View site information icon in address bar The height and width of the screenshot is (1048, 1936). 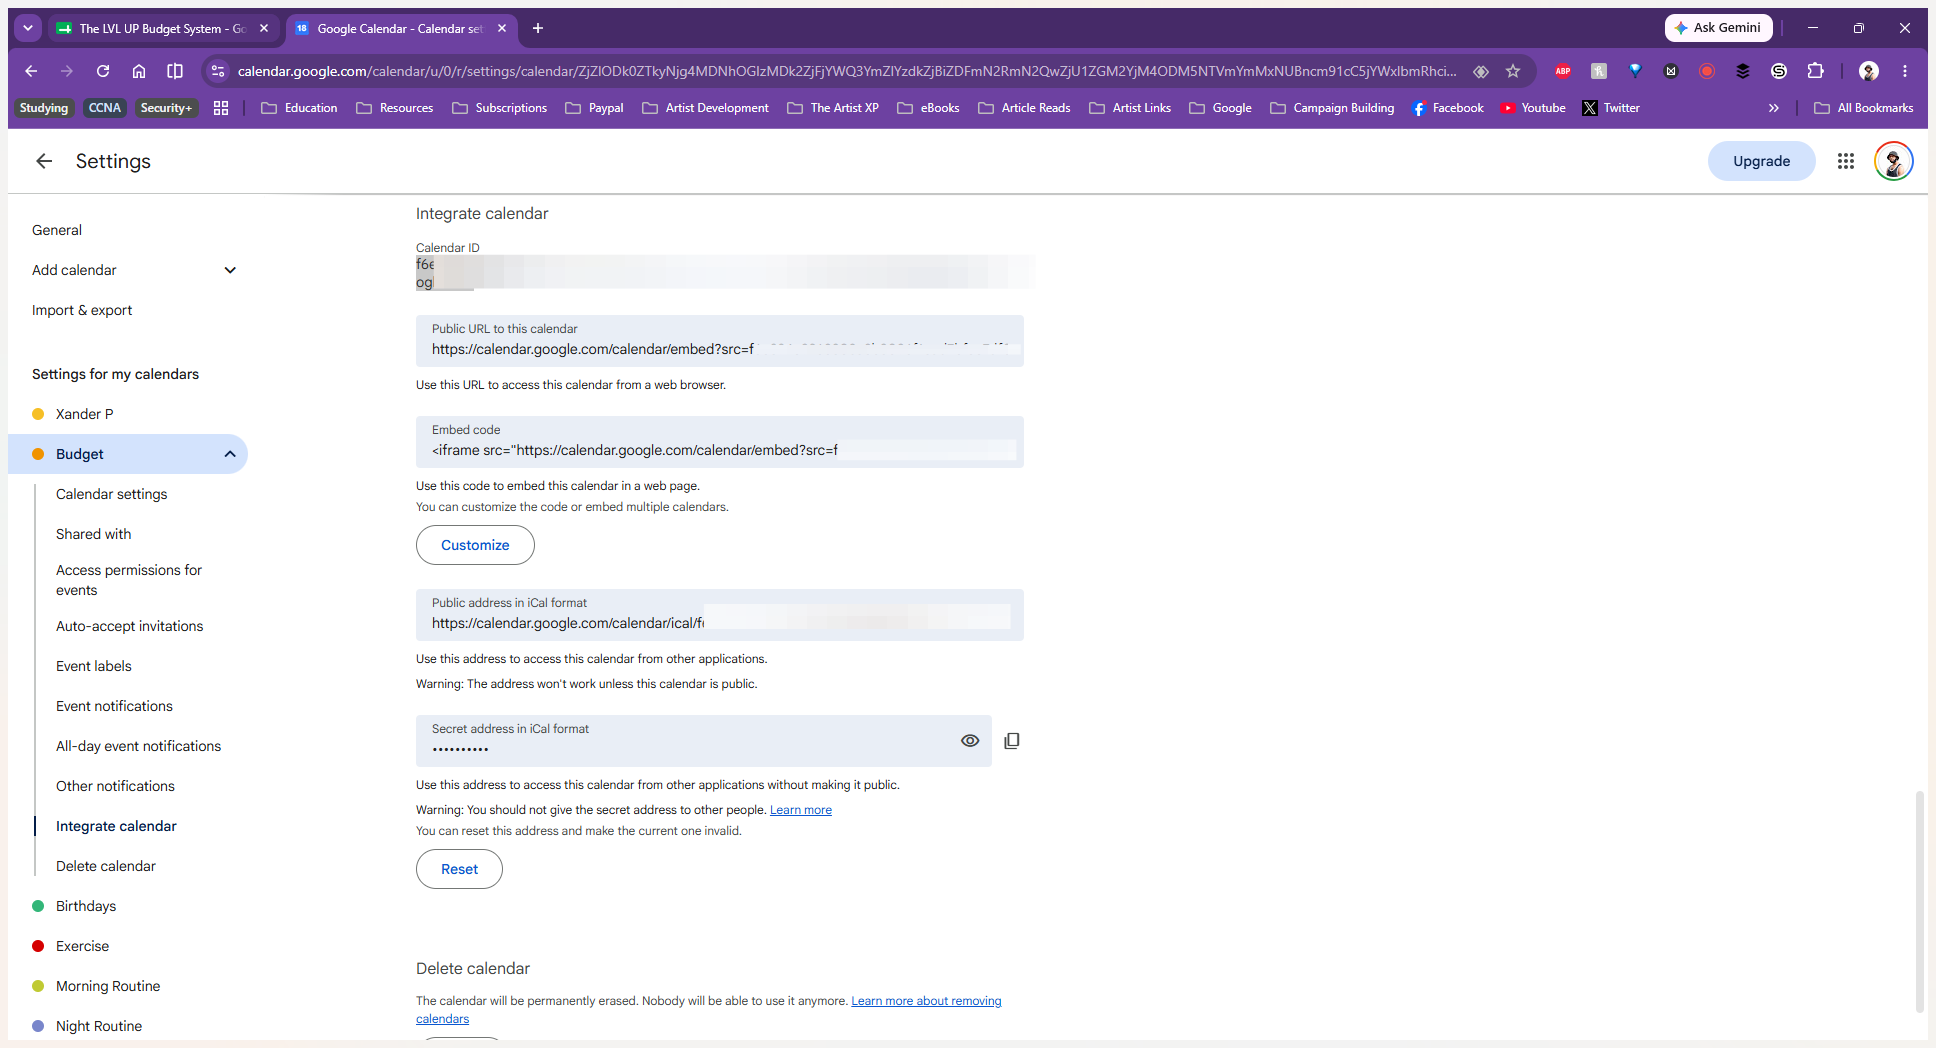tap(218, 71)
